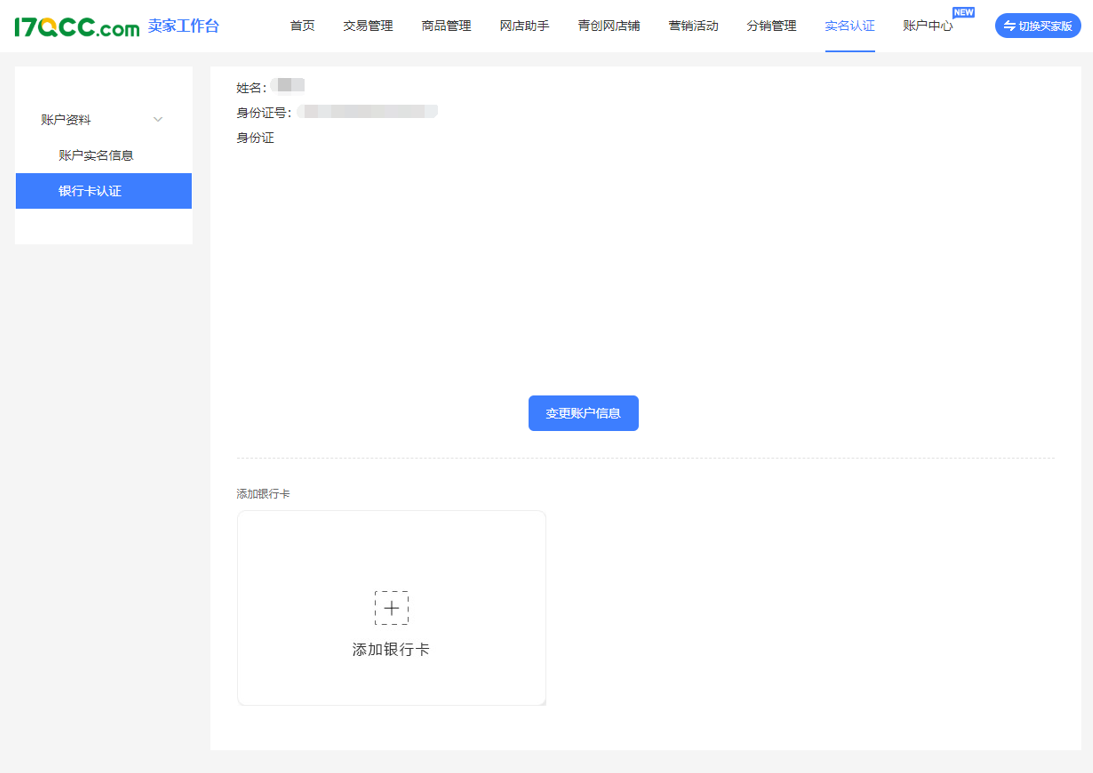Image resolution: width=1093 pixels, height=773 pixels.
Task: Go to 商品管理 in navigation
Action: tap(446, 26)
